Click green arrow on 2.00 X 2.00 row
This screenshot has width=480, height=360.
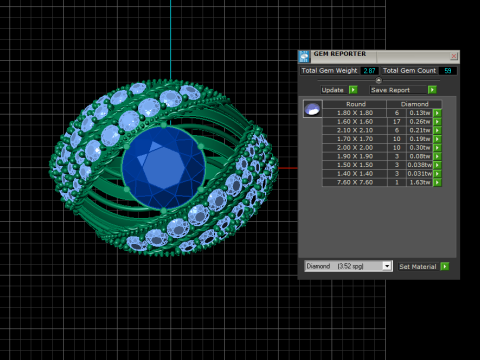click(x=437, y=148)
